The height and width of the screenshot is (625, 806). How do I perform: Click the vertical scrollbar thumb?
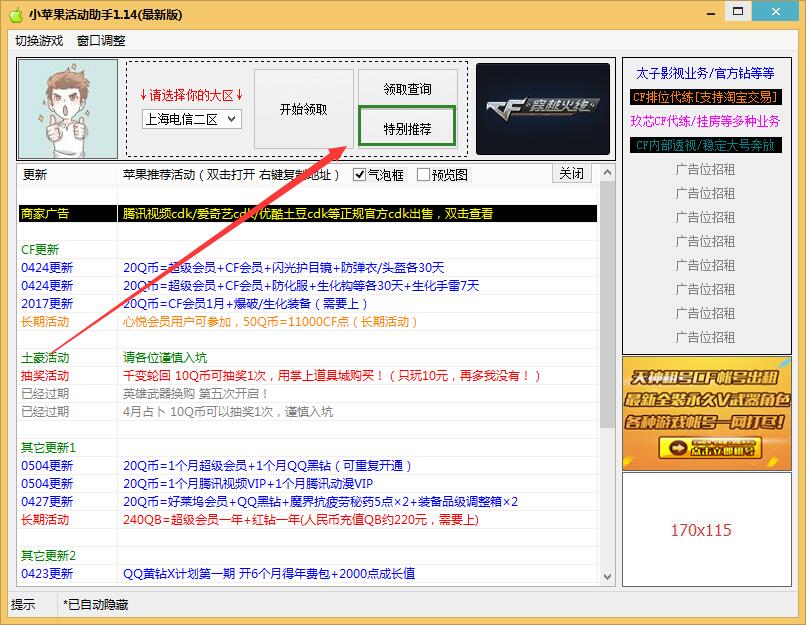point(607,304)
